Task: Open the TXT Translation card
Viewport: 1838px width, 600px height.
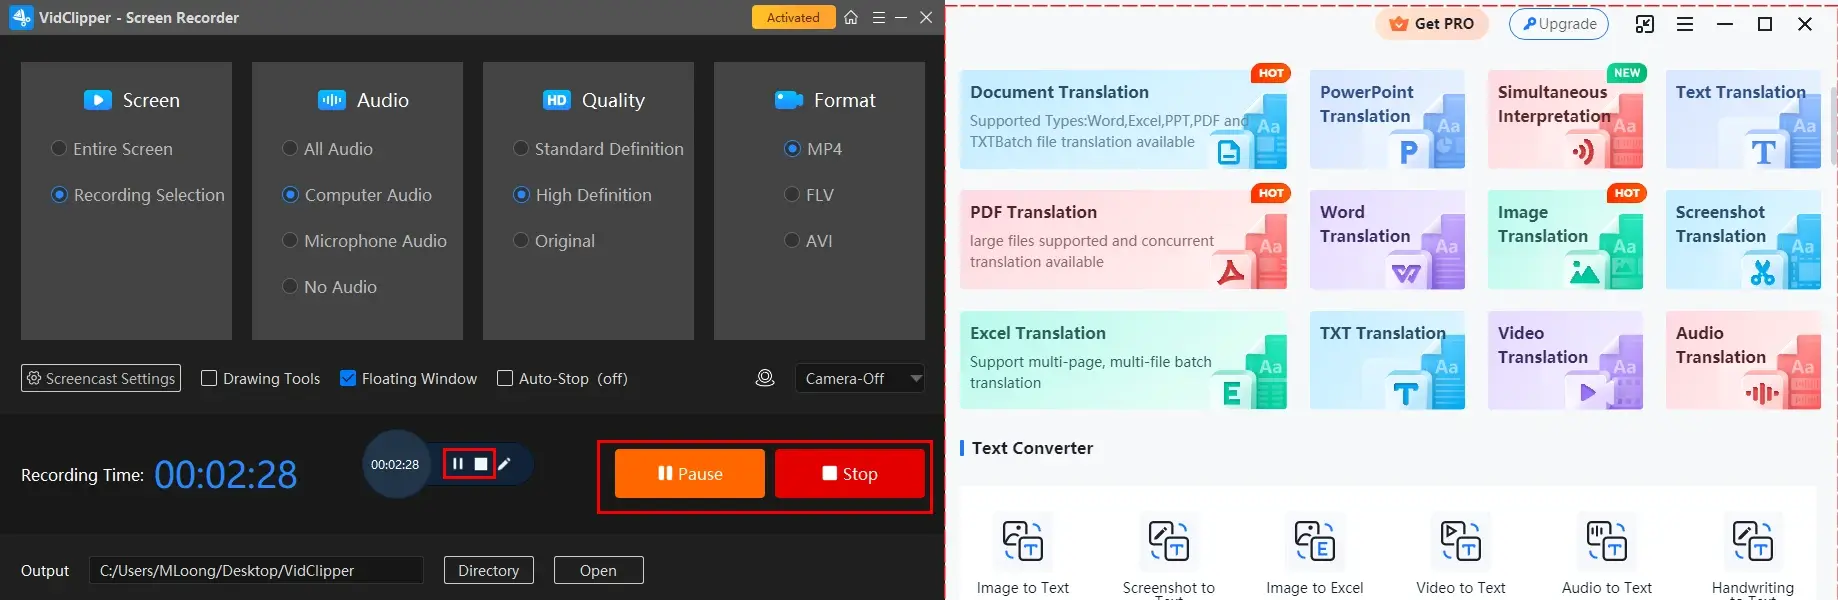Action: point(1387,360)
